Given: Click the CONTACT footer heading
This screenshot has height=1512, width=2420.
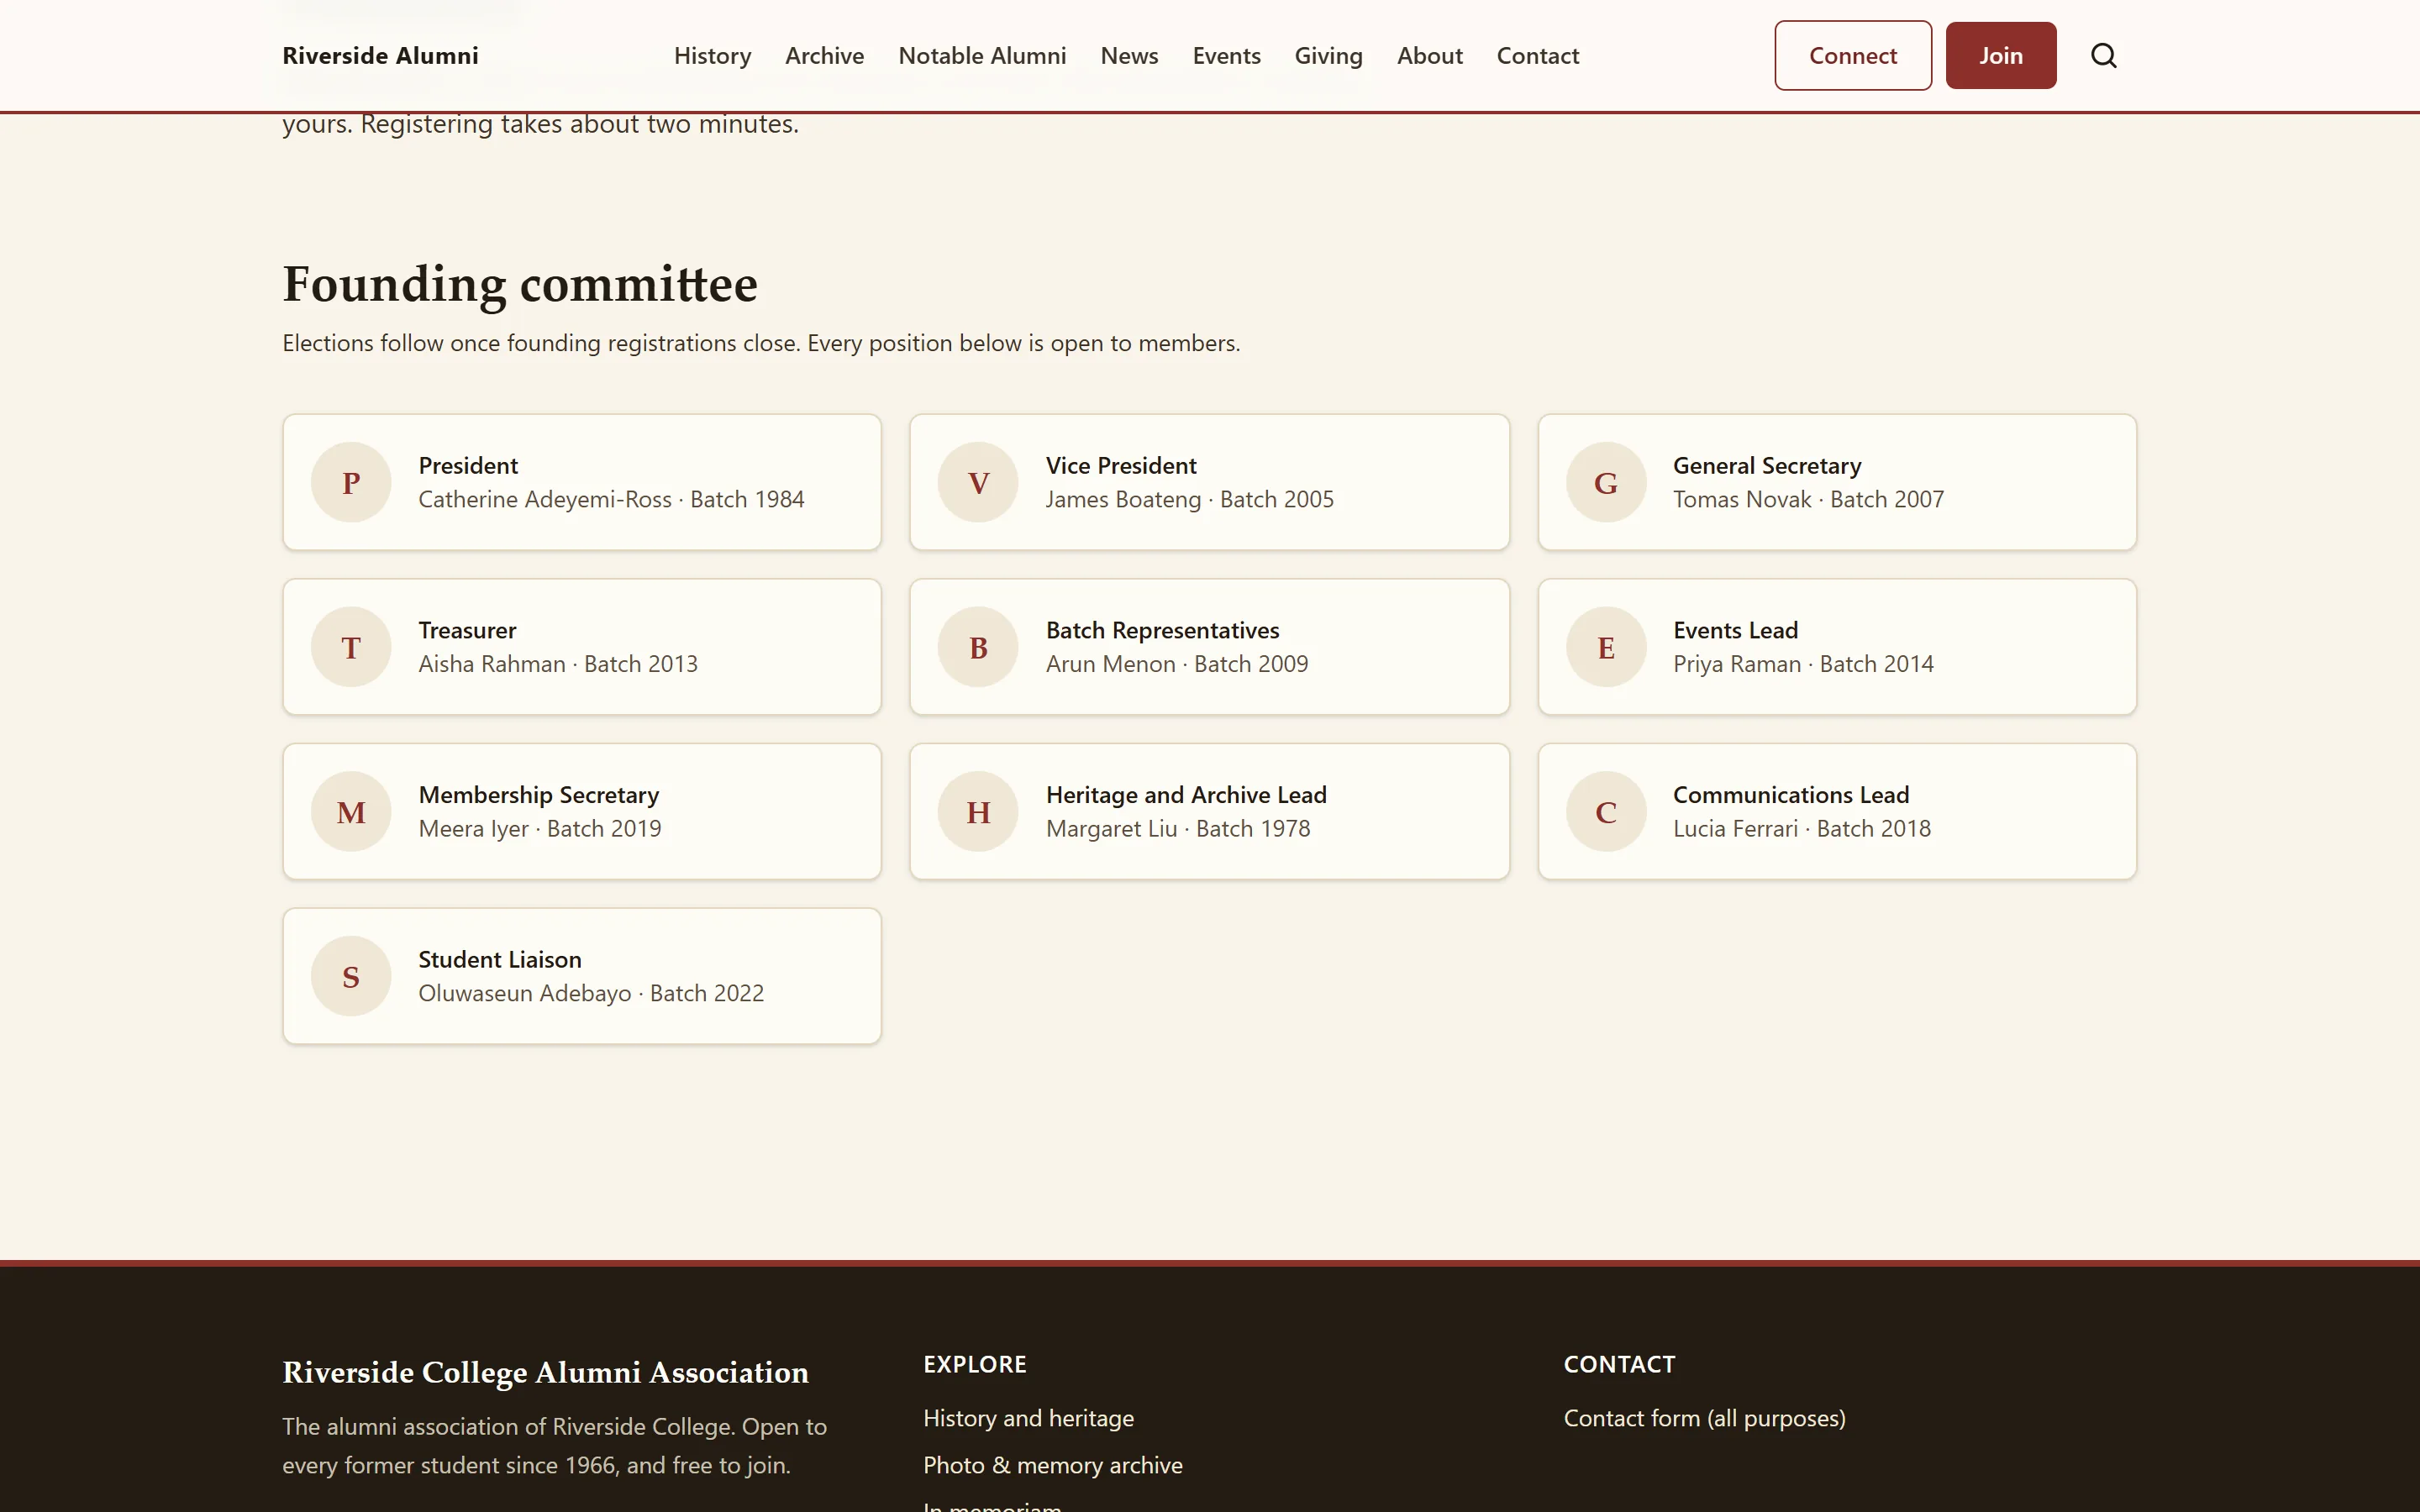Looking at the screenshot, I should (x=1619, y=1364).
